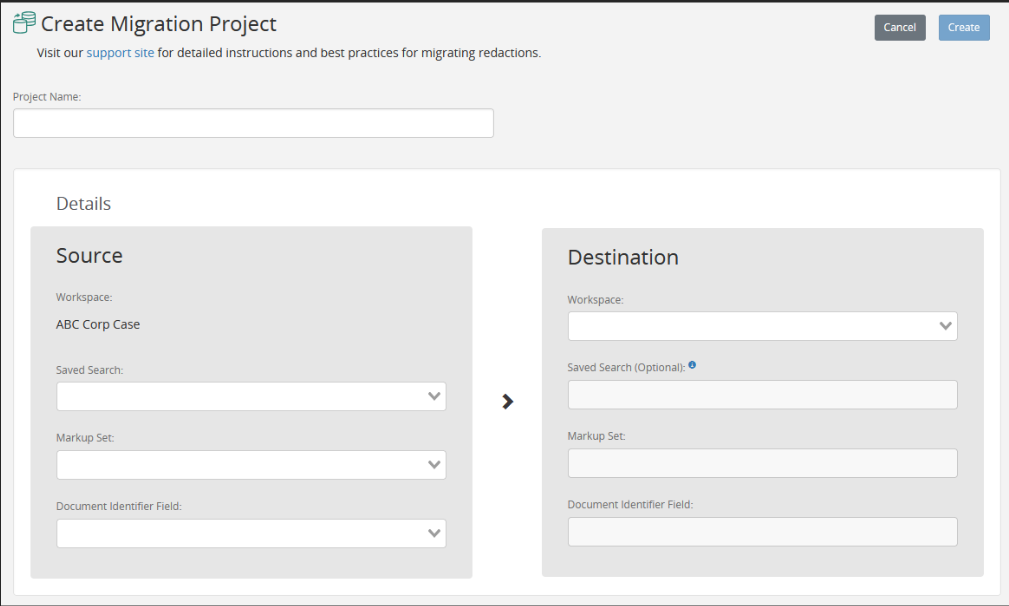The height and width of the screenshot is (606, 1009).
Task: Cancel the migration project creation
Action: (898, 27)
